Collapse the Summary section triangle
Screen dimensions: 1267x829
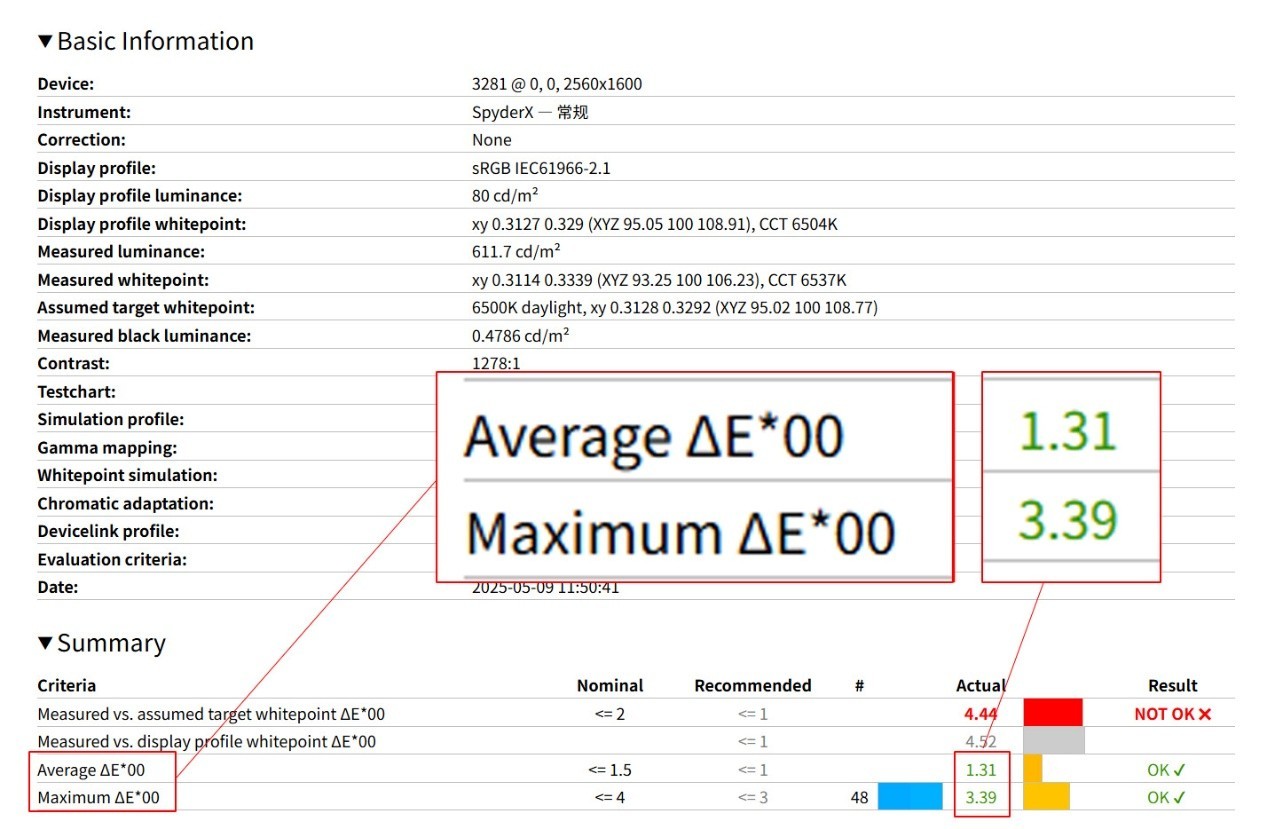coord(45,643)
